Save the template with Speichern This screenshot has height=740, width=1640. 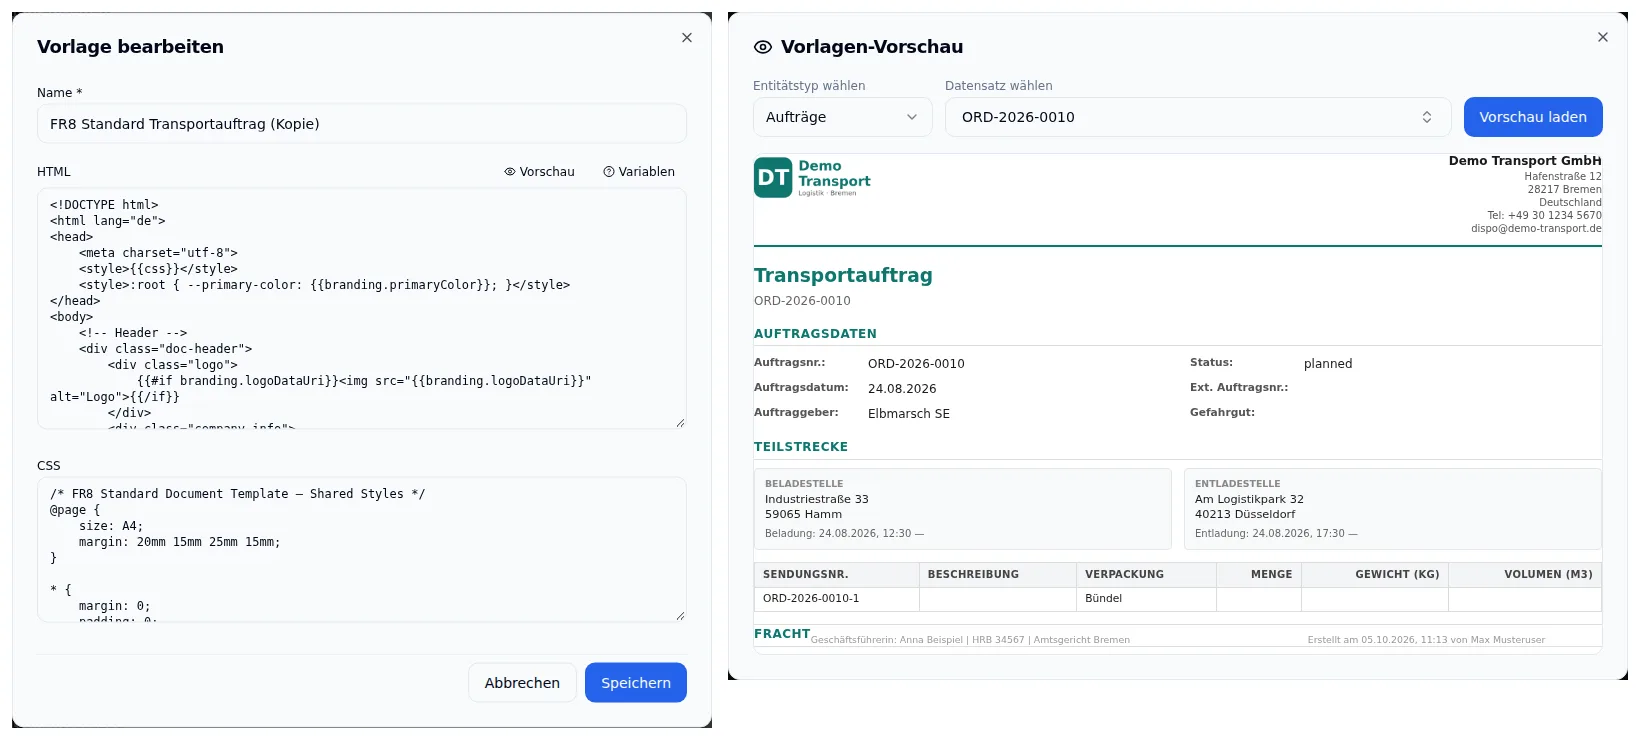[x=636, y=683]
